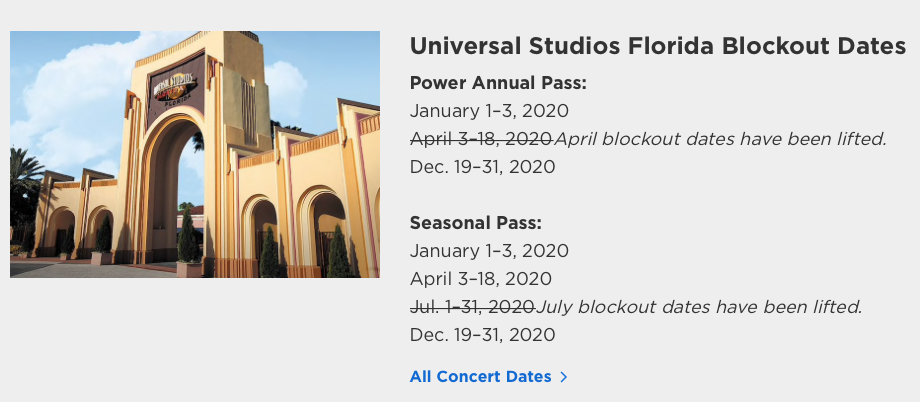The height and width of the screenshot is (402, 920).
Task: Select the Seasonal Pass label
Action: point(476,223)
